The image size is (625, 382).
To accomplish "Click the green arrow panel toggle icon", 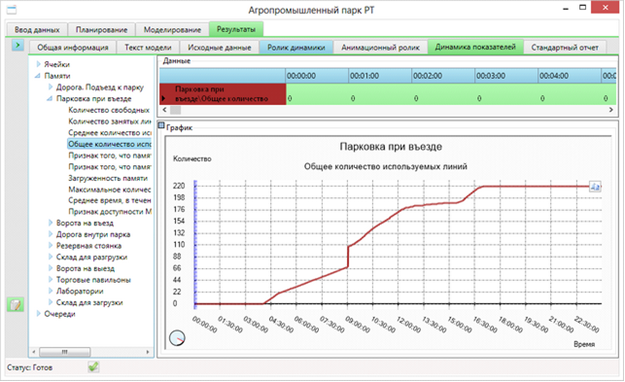I will pos(18,45).
